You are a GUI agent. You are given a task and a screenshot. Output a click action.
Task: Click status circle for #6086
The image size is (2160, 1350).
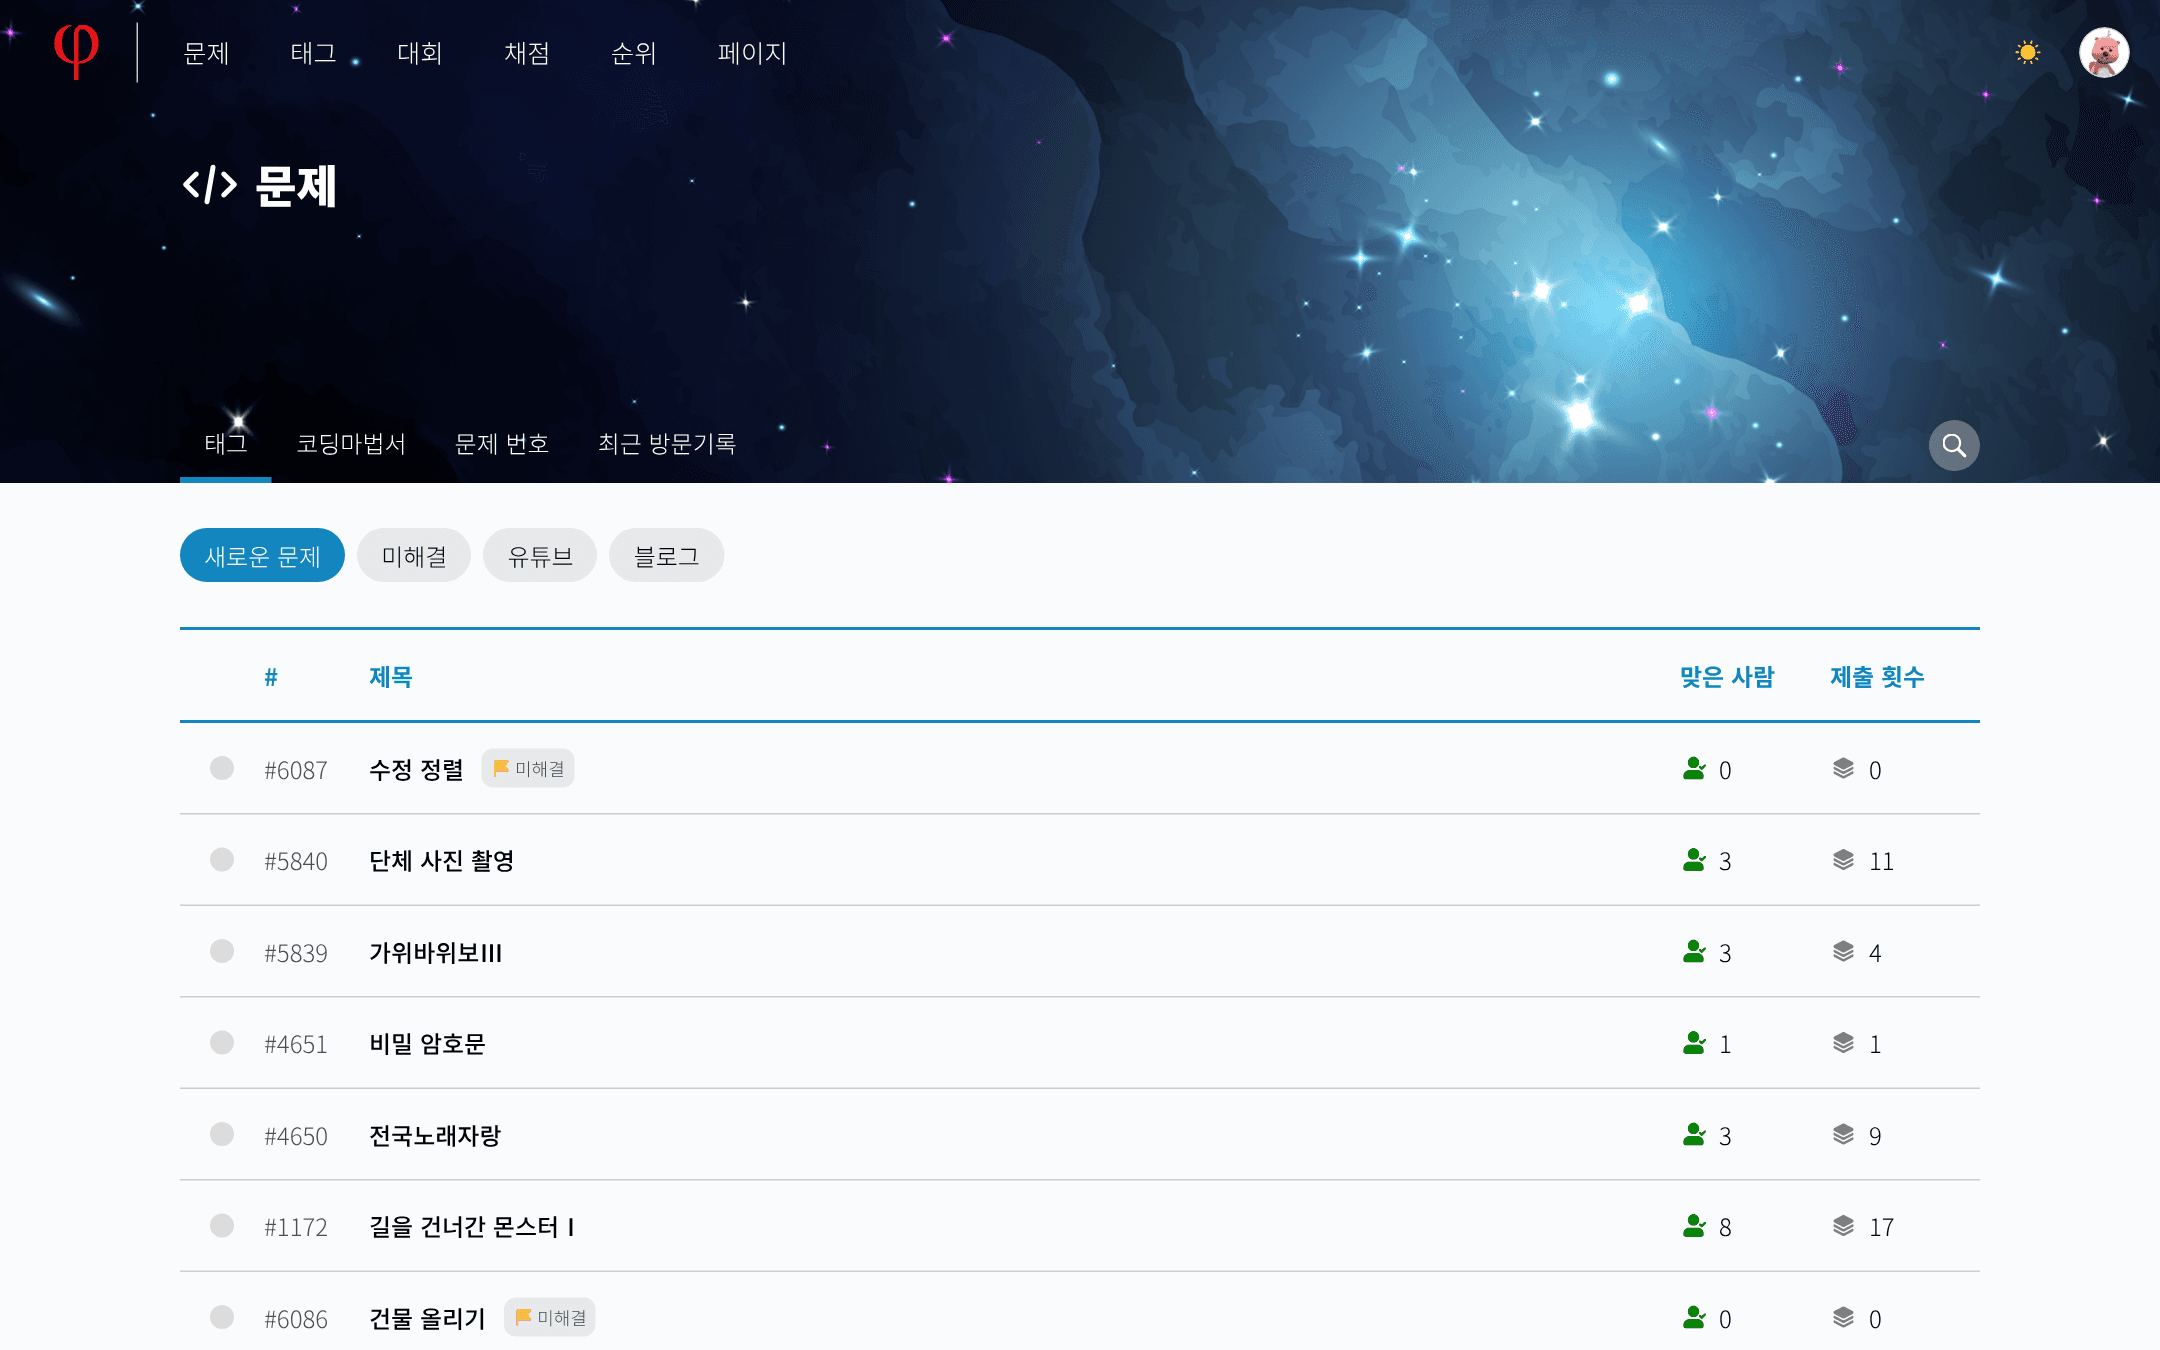pos(222,1317)
